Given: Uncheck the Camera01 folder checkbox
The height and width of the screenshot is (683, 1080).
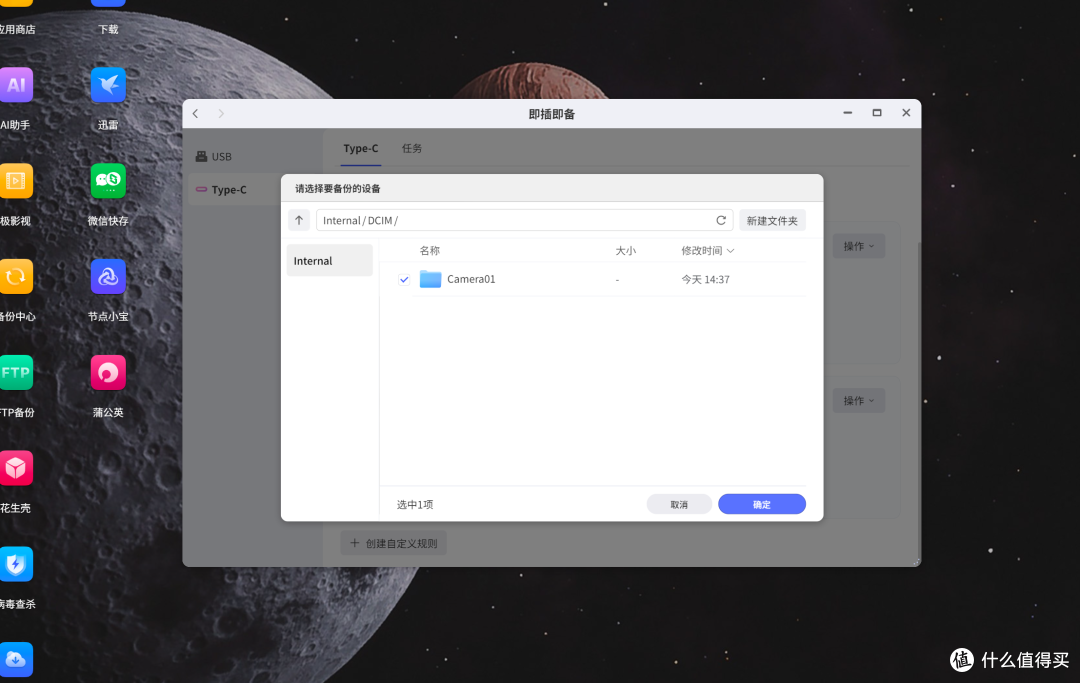Looking at the screenshot, I should pos(404,280).
